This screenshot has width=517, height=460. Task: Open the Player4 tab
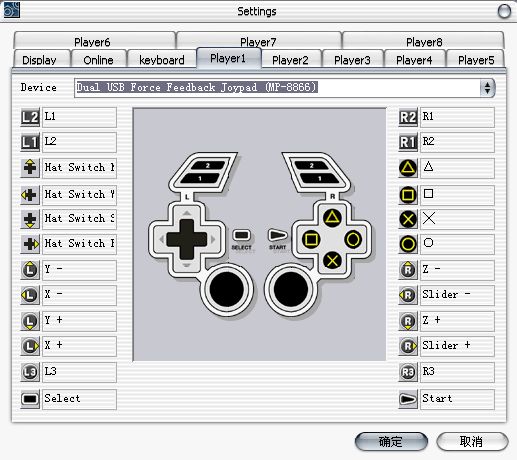(x=415, y=59)
